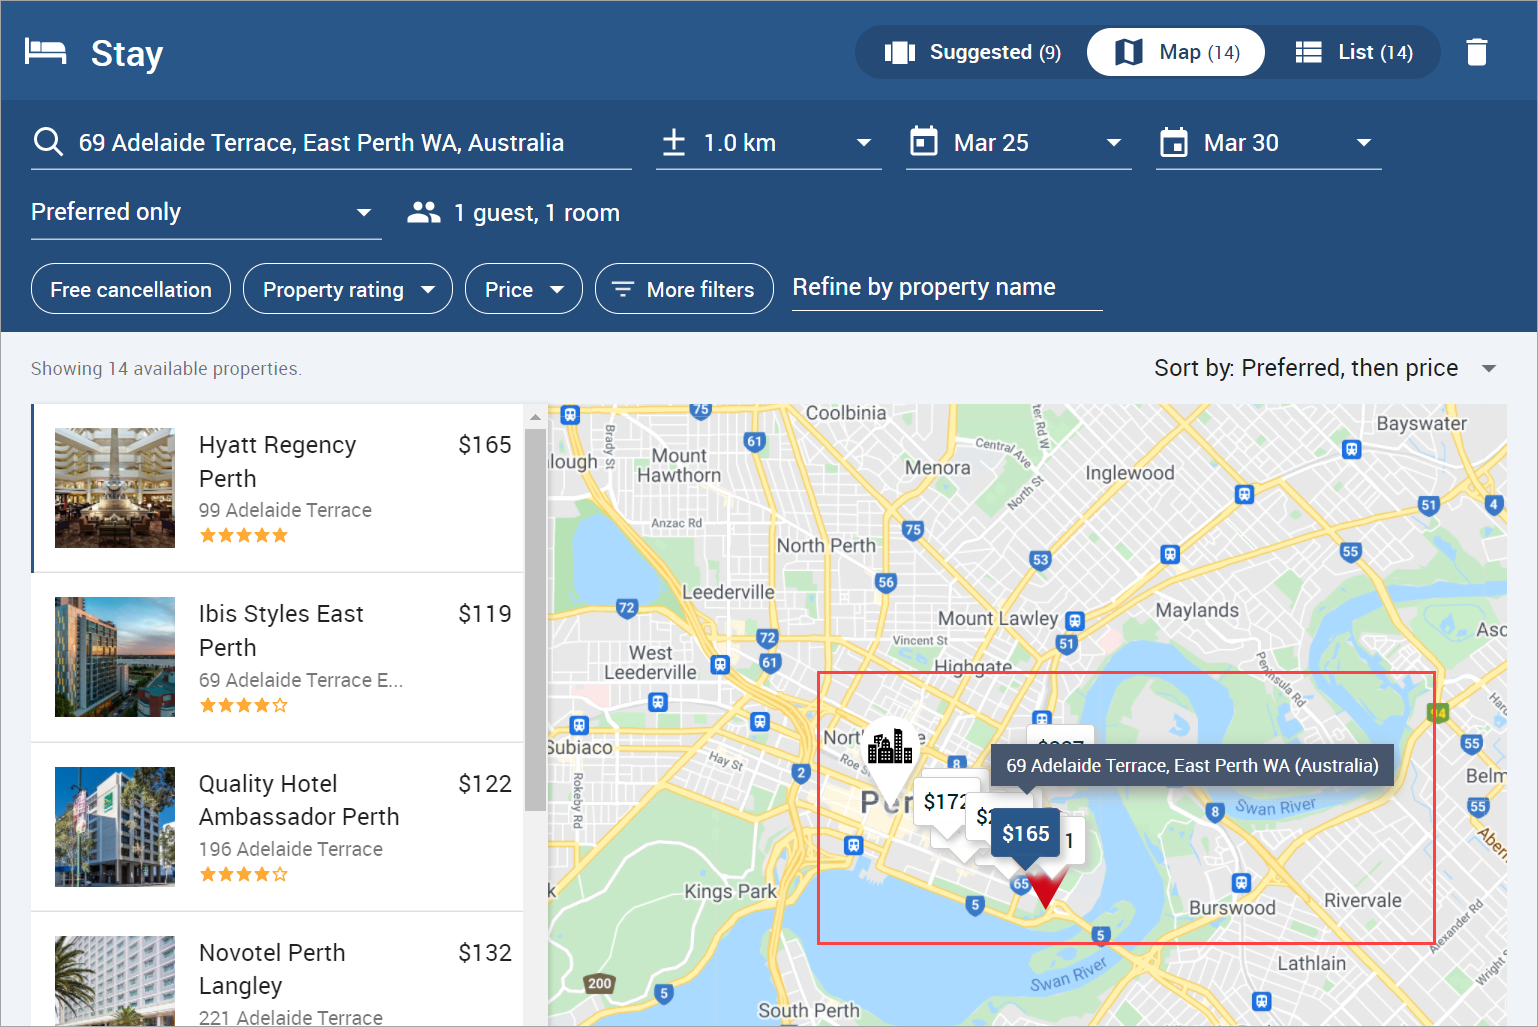Click the North Perth label on map
This screenshot has height=1027, width=1538.
coord(826,545)
